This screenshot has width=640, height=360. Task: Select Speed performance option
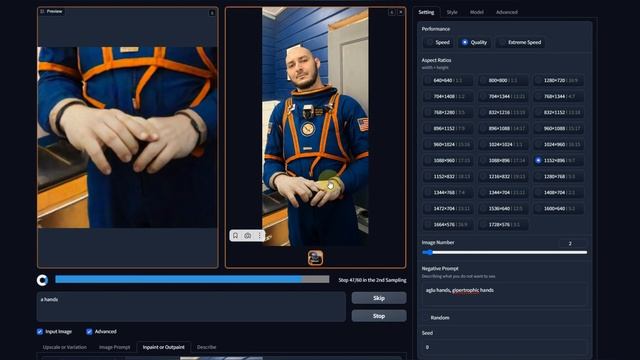[x=438, y=42]
